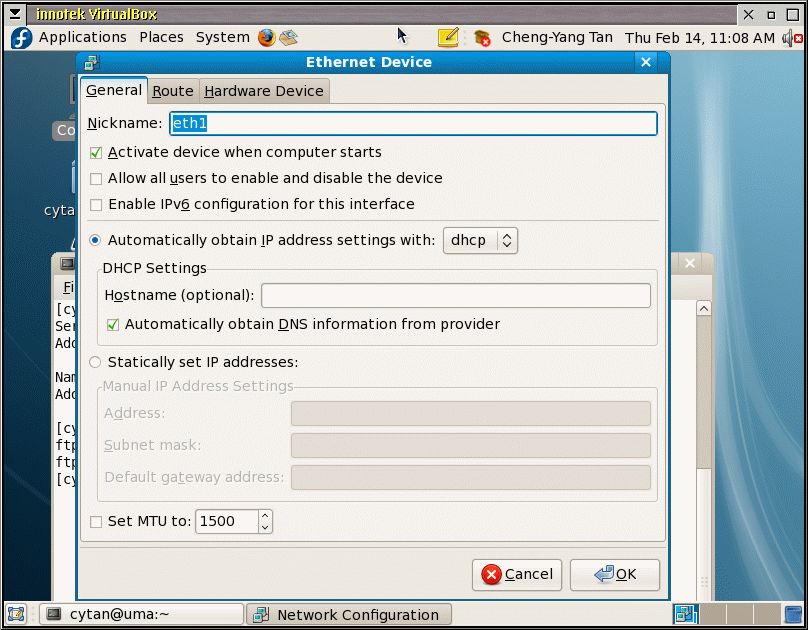
Task: Uncheck Activate device when computer starts
Action: coord(96,153)
